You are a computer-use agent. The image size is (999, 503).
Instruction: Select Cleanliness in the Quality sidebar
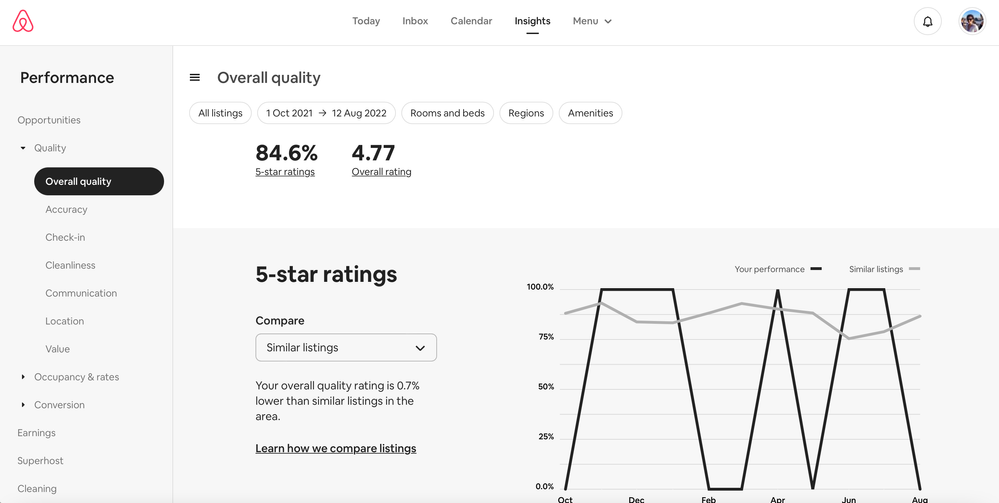(70, 265)
